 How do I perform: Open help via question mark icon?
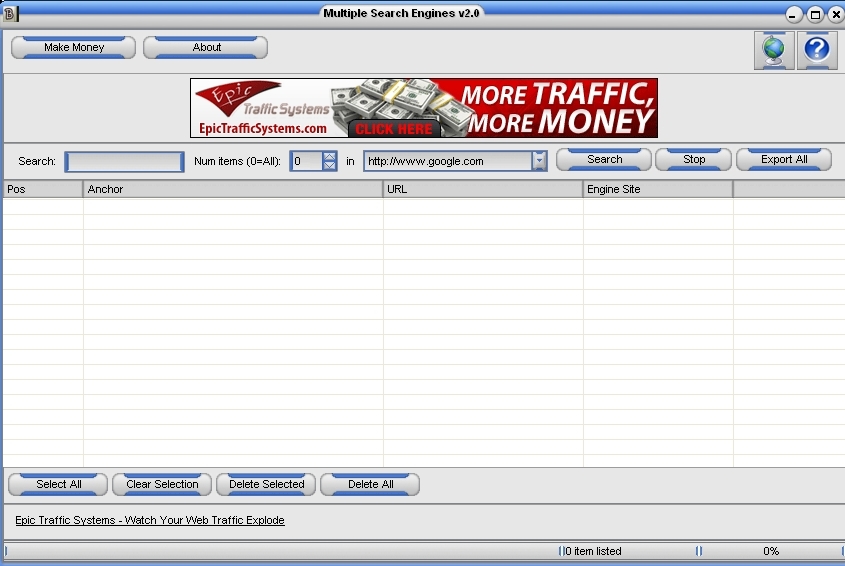[x=817, y=50]
